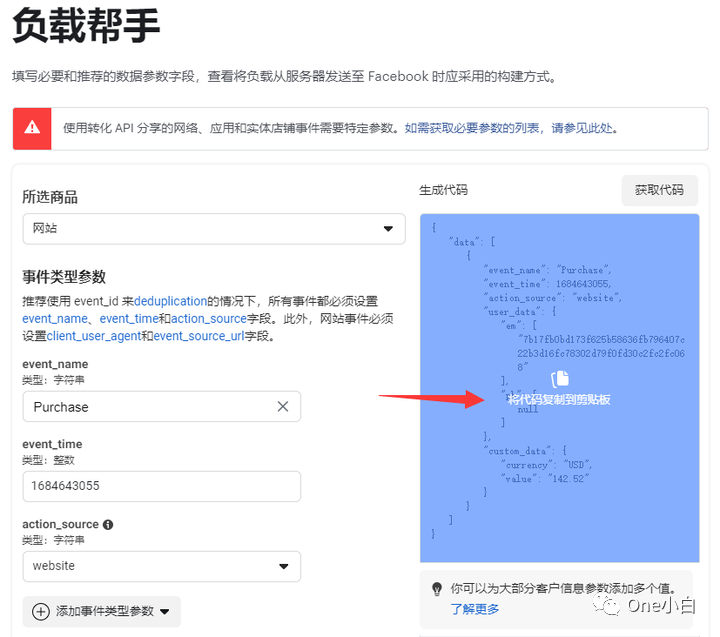Image resolution: width=720 pixels, height=637 pixels.
Task: Open the 所选商品 dropdown showing 网站
Action: click(x=214, y=228)
